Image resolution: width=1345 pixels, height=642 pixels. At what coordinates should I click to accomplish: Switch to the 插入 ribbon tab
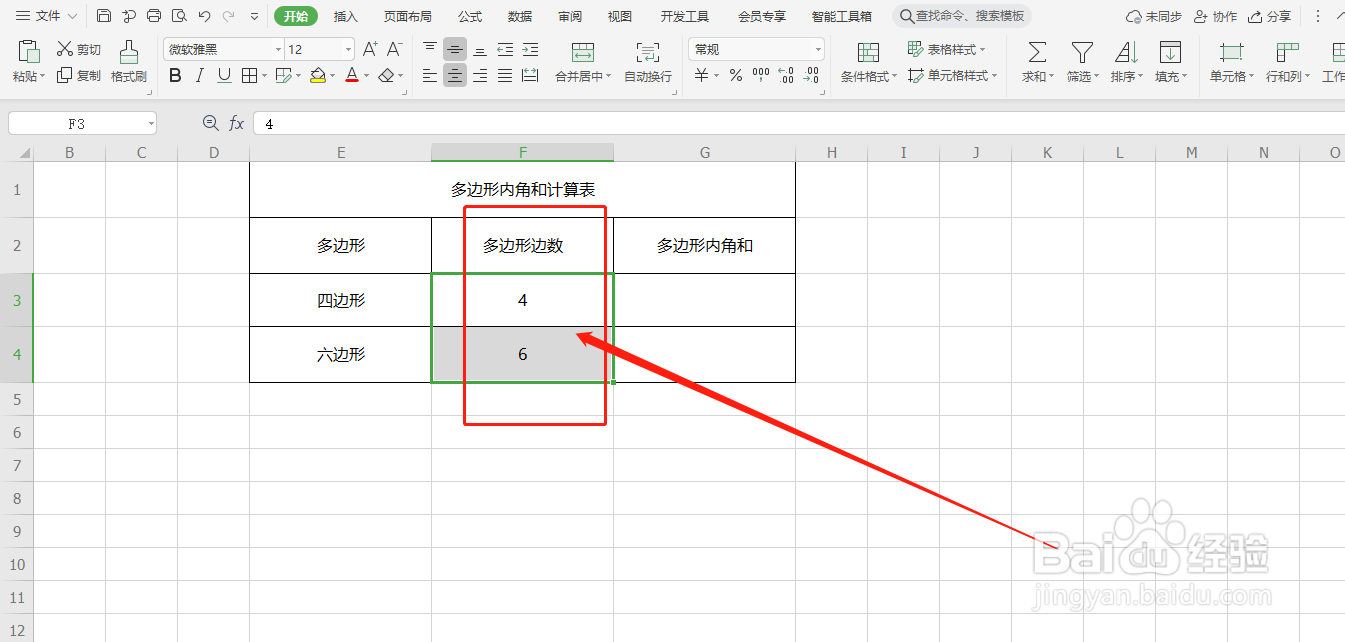pyautogui.click(x=346, y=16)
